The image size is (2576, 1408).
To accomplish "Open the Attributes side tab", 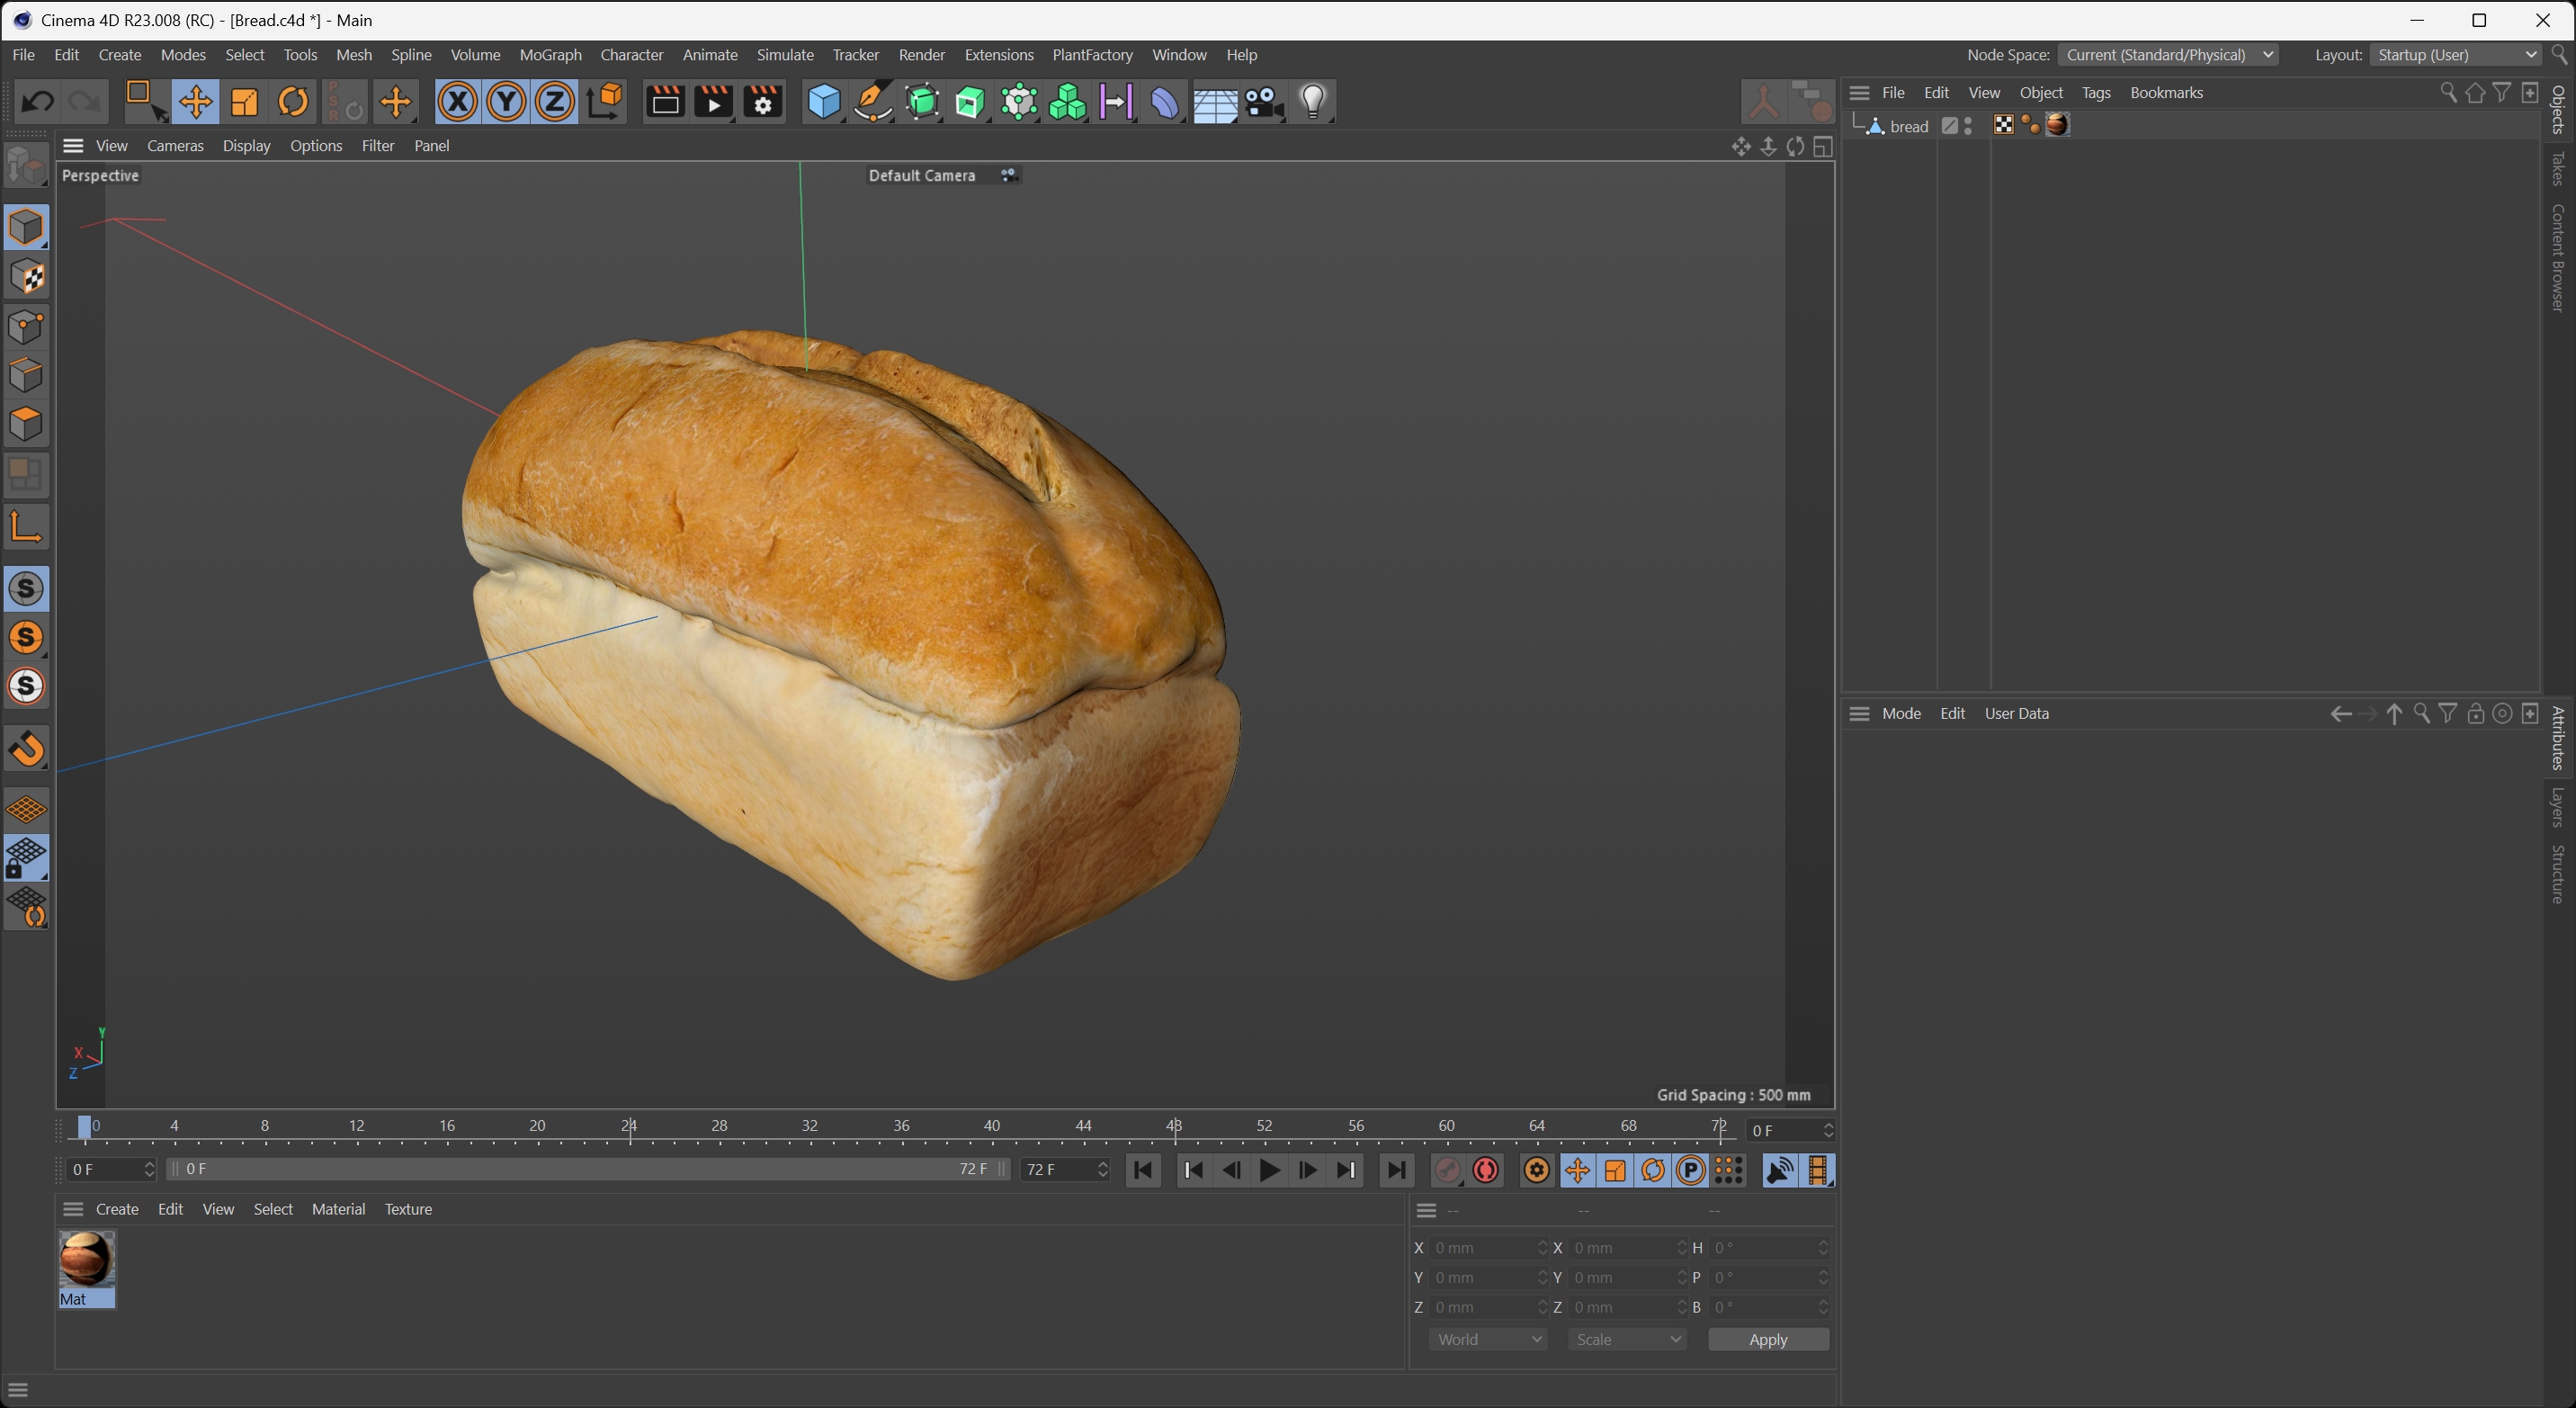I will coord(2558,738).
